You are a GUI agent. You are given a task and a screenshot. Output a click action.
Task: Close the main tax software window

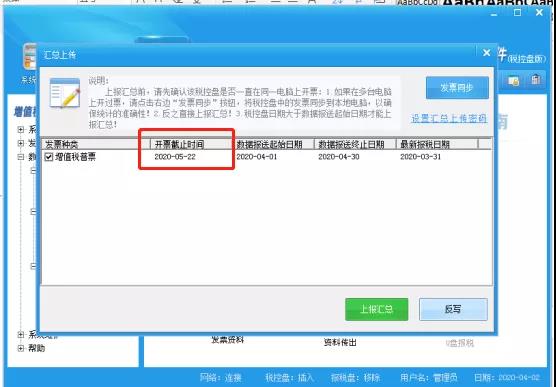tap(539, 13)
